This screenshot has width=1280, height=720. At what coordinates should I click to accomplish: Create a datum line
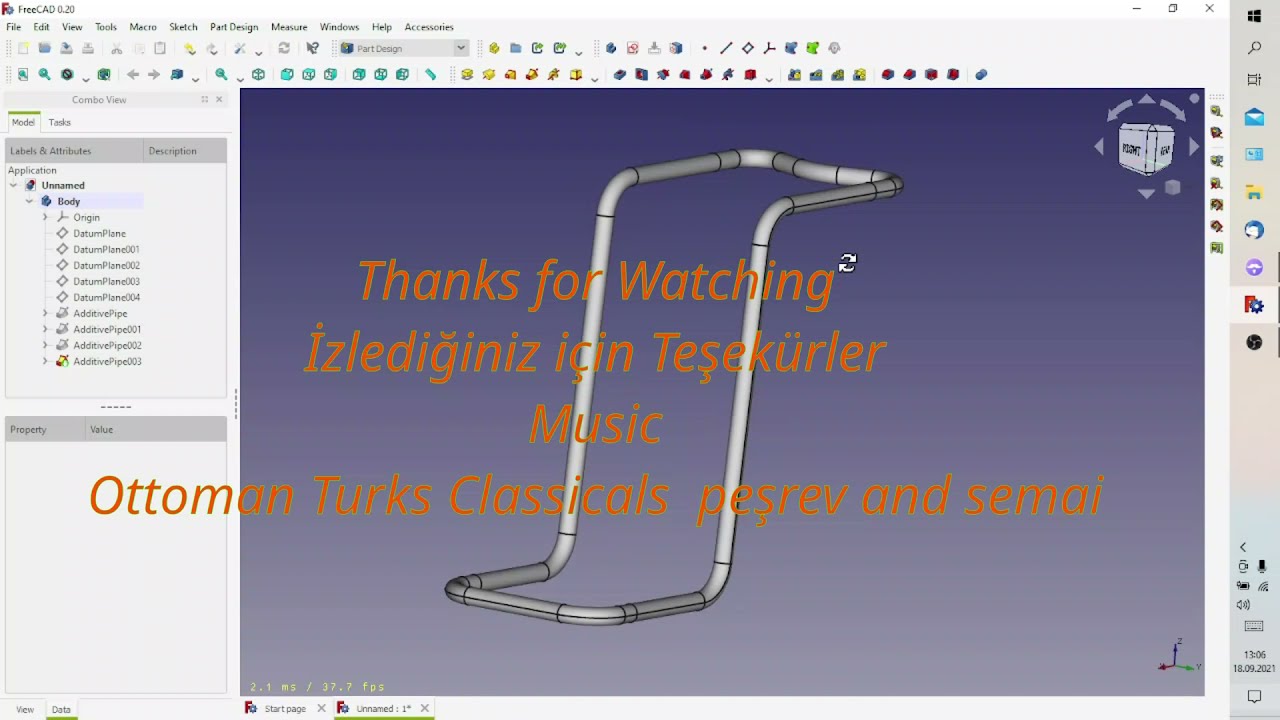point(726,48)
